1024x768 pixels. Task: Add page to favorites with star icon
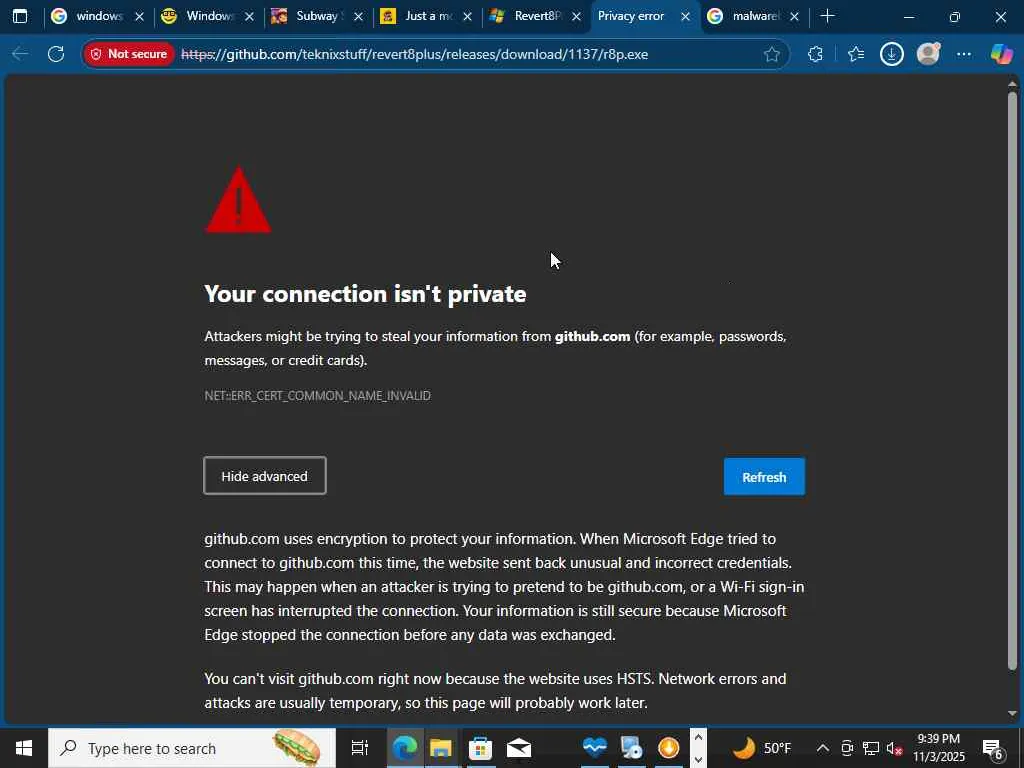tap(772, 54)
